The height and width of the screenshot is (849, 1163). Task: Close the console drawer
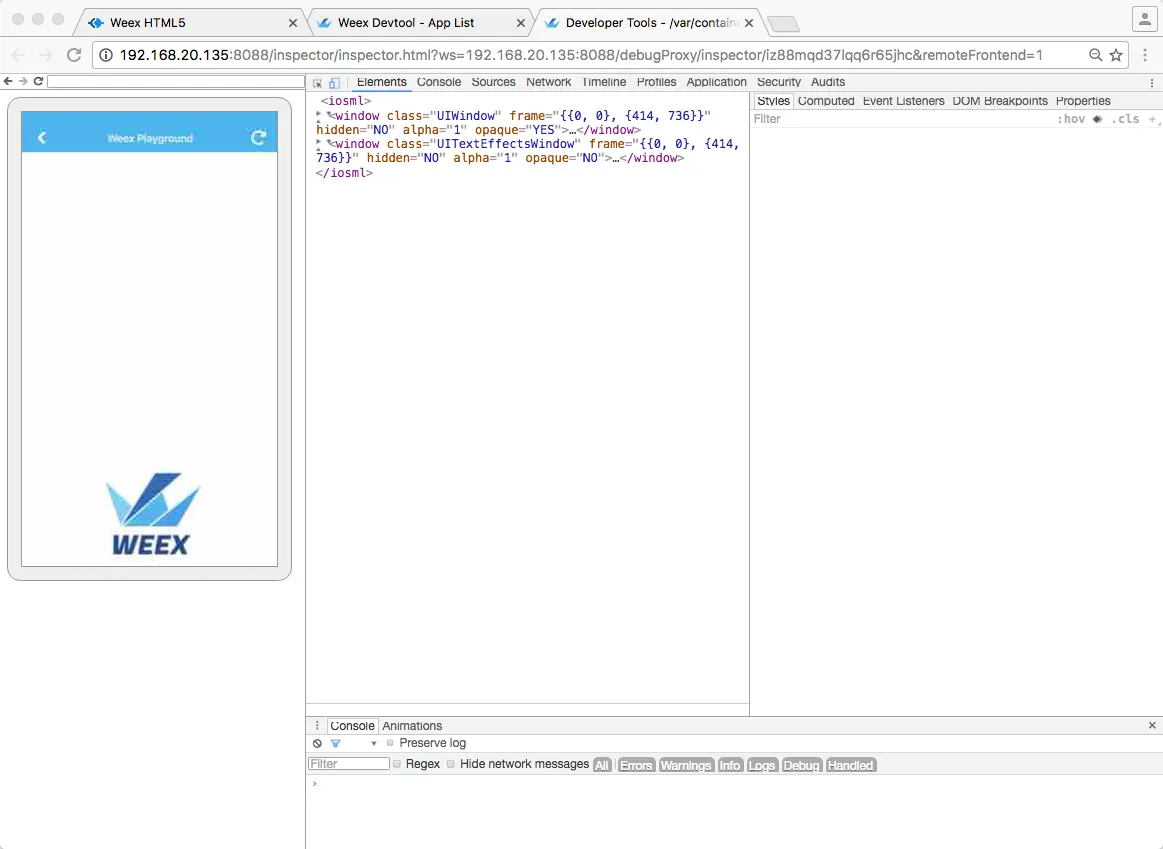click(x=1152, y=725)
